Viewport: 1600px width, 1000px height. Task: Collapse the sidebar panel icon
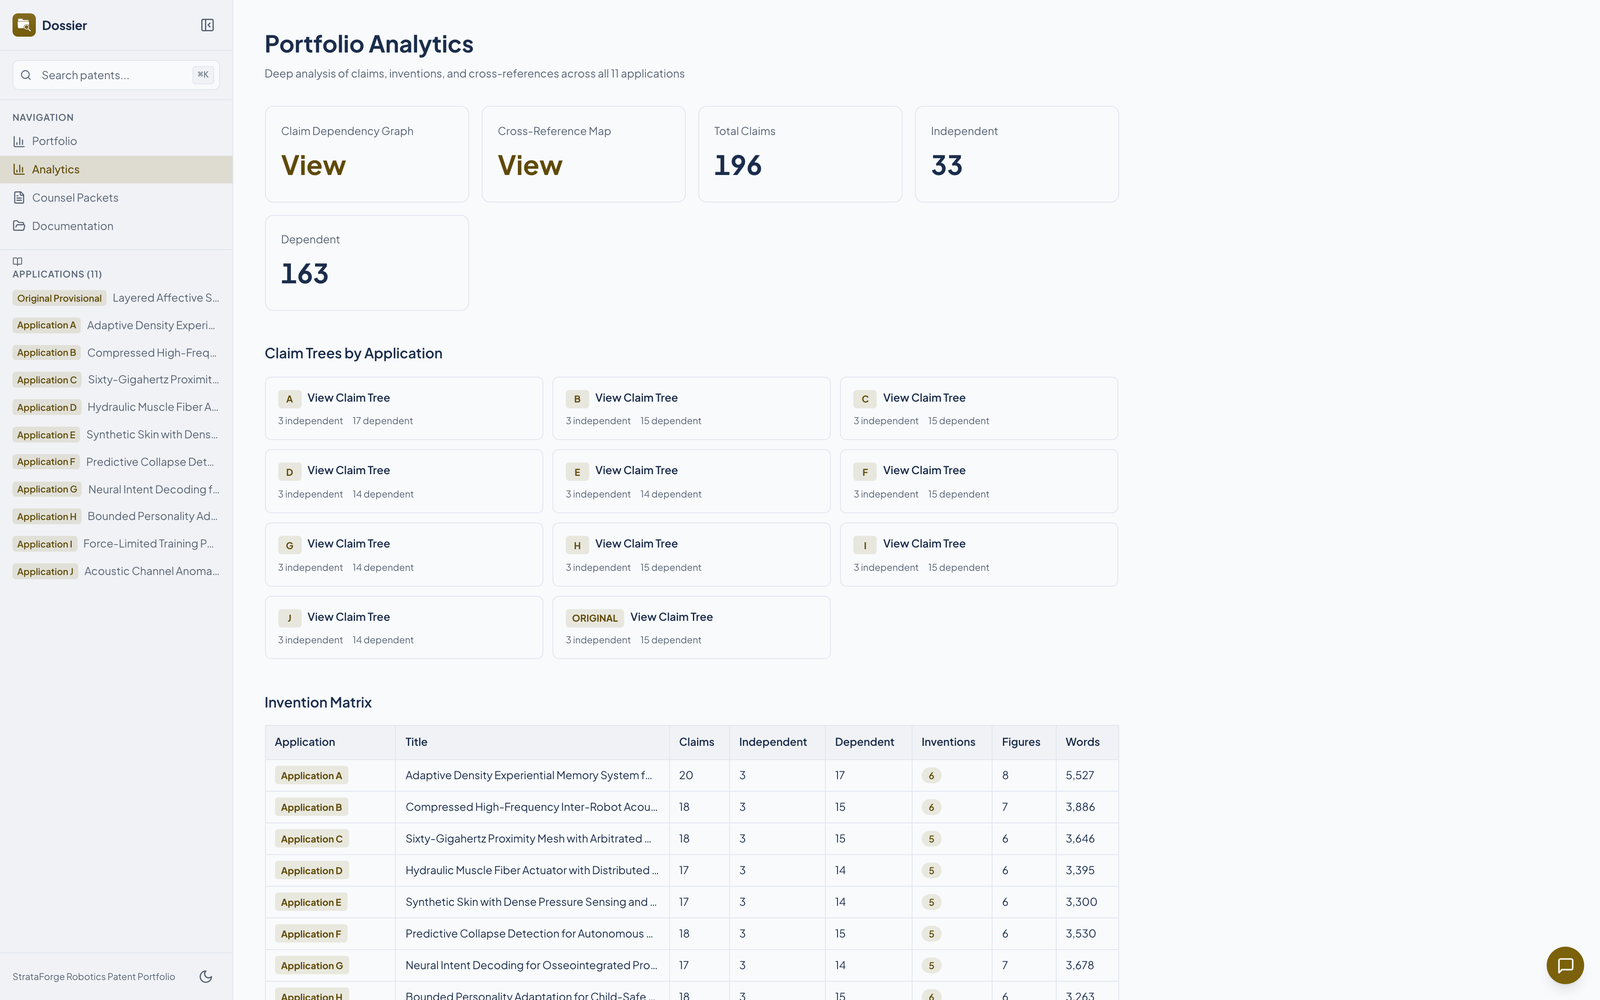(x=207, y=25)
